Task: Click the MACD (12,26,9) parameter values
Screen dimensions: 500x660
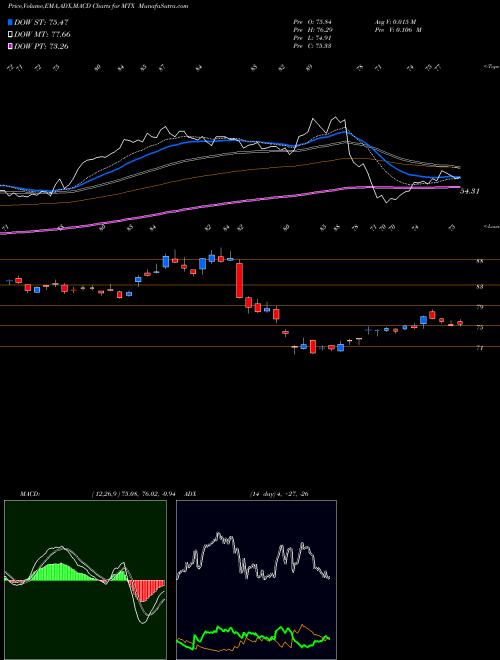Action: (x=136, y=494)
